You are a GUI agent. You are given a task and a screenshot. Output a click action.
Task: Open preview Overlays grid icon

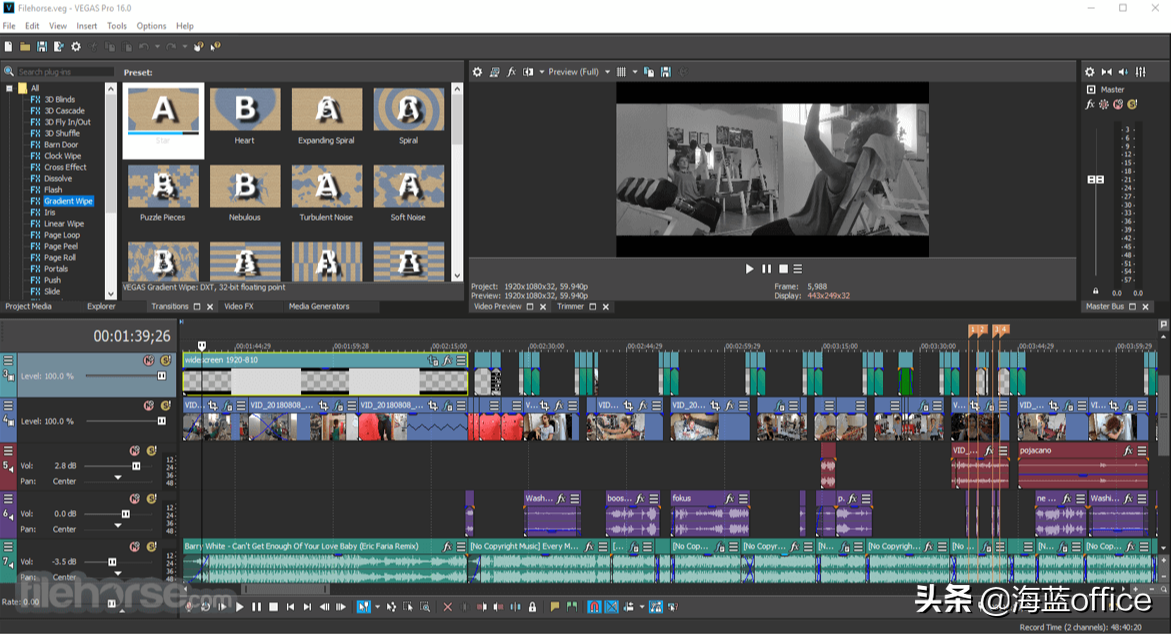[x=621, y=72]
